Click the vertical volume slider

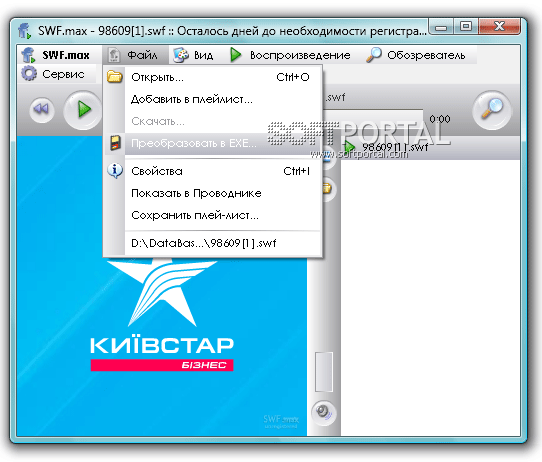324,372
